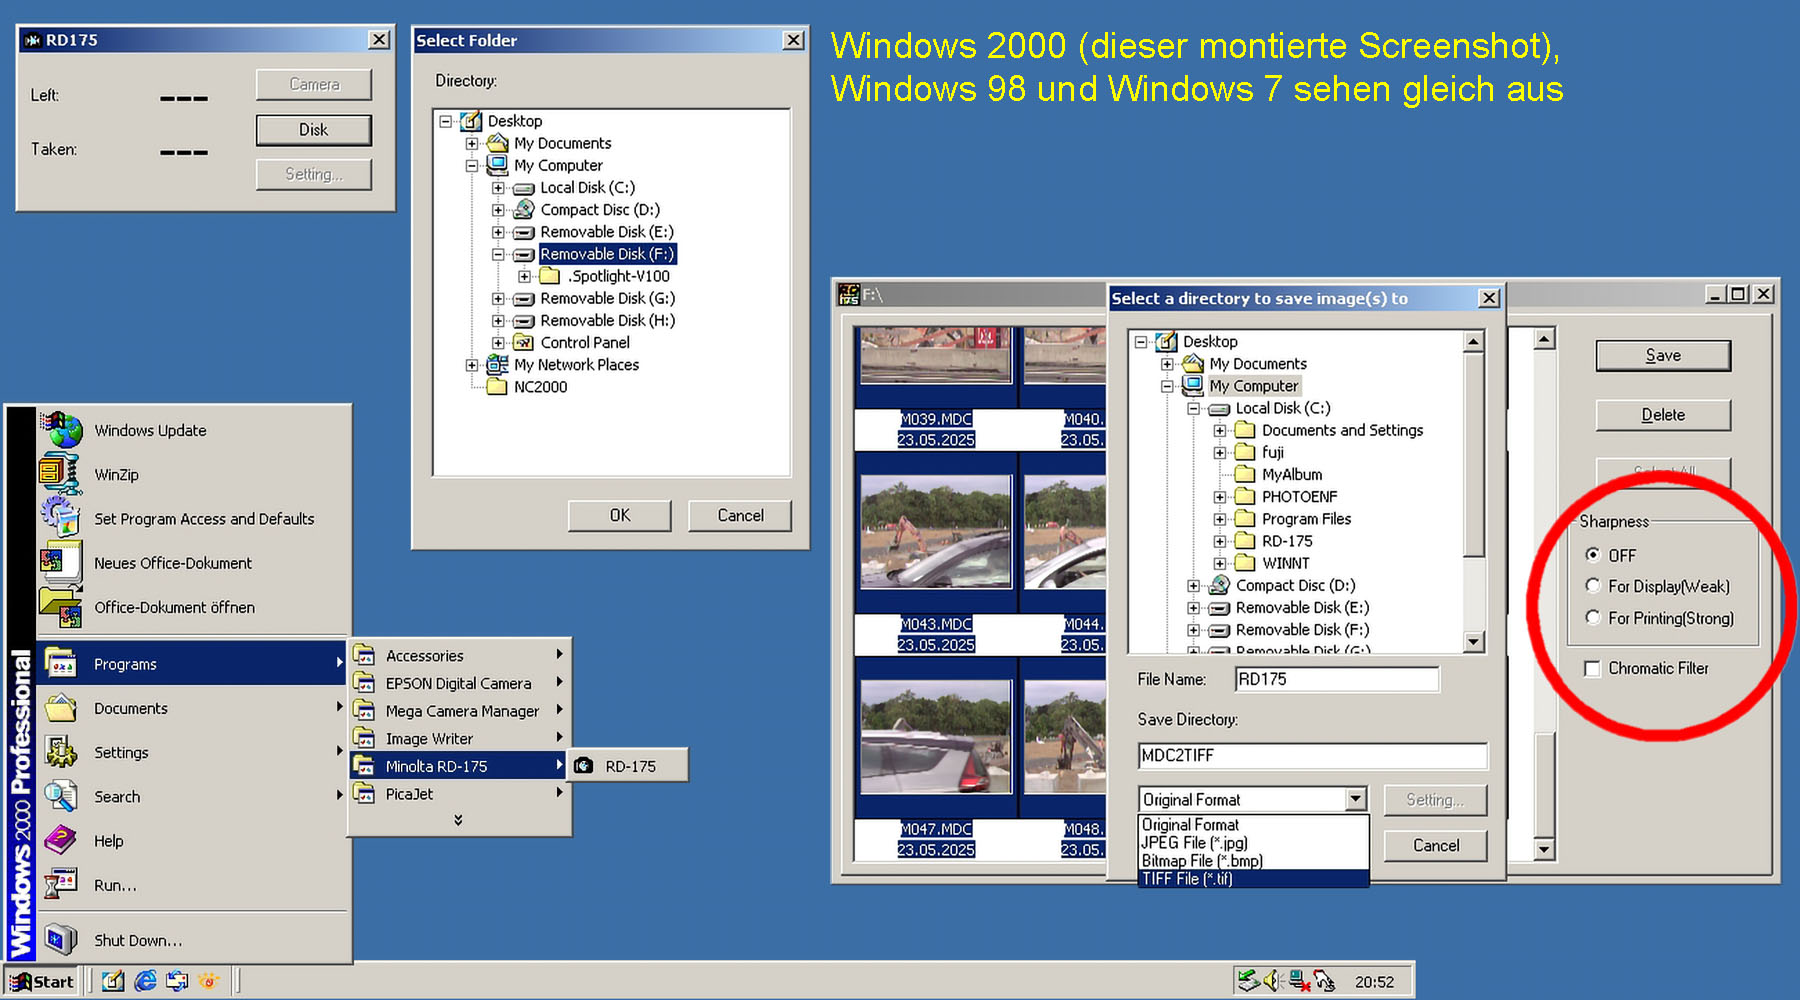Open Help from the Start menu
This screenshot has height=1000, width=1800.
pos(194,841)
